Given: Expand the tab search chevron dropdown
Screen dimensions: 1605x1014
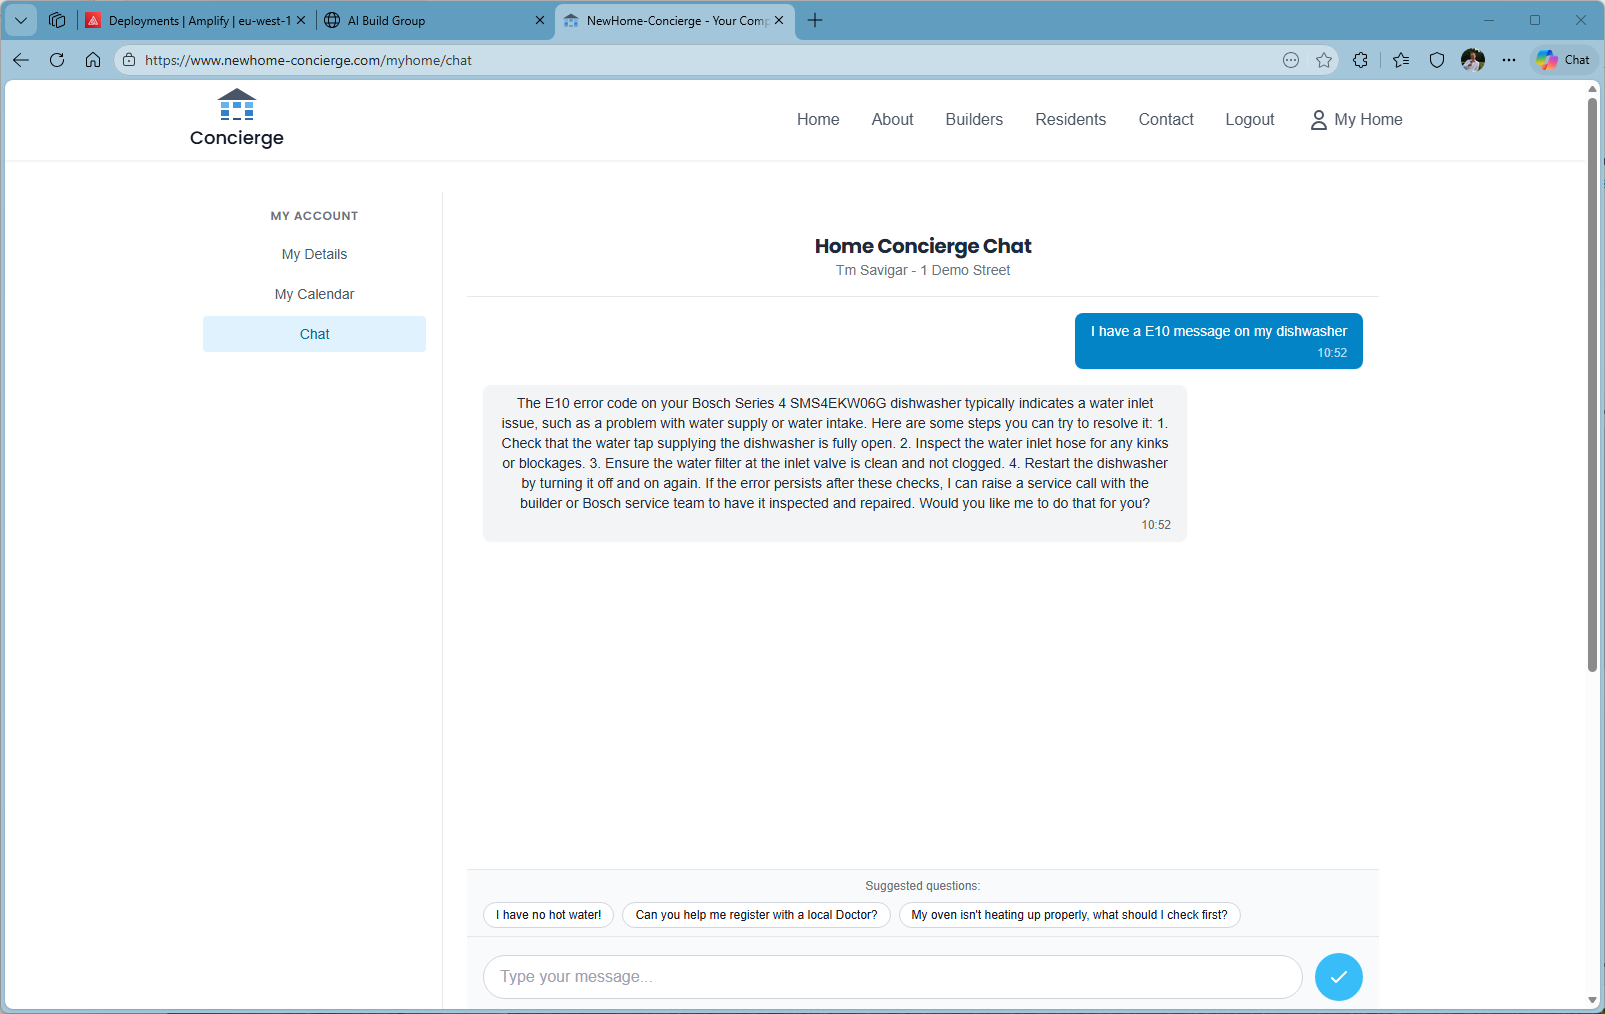Looking at the screenshot, I should coord(21,20).
